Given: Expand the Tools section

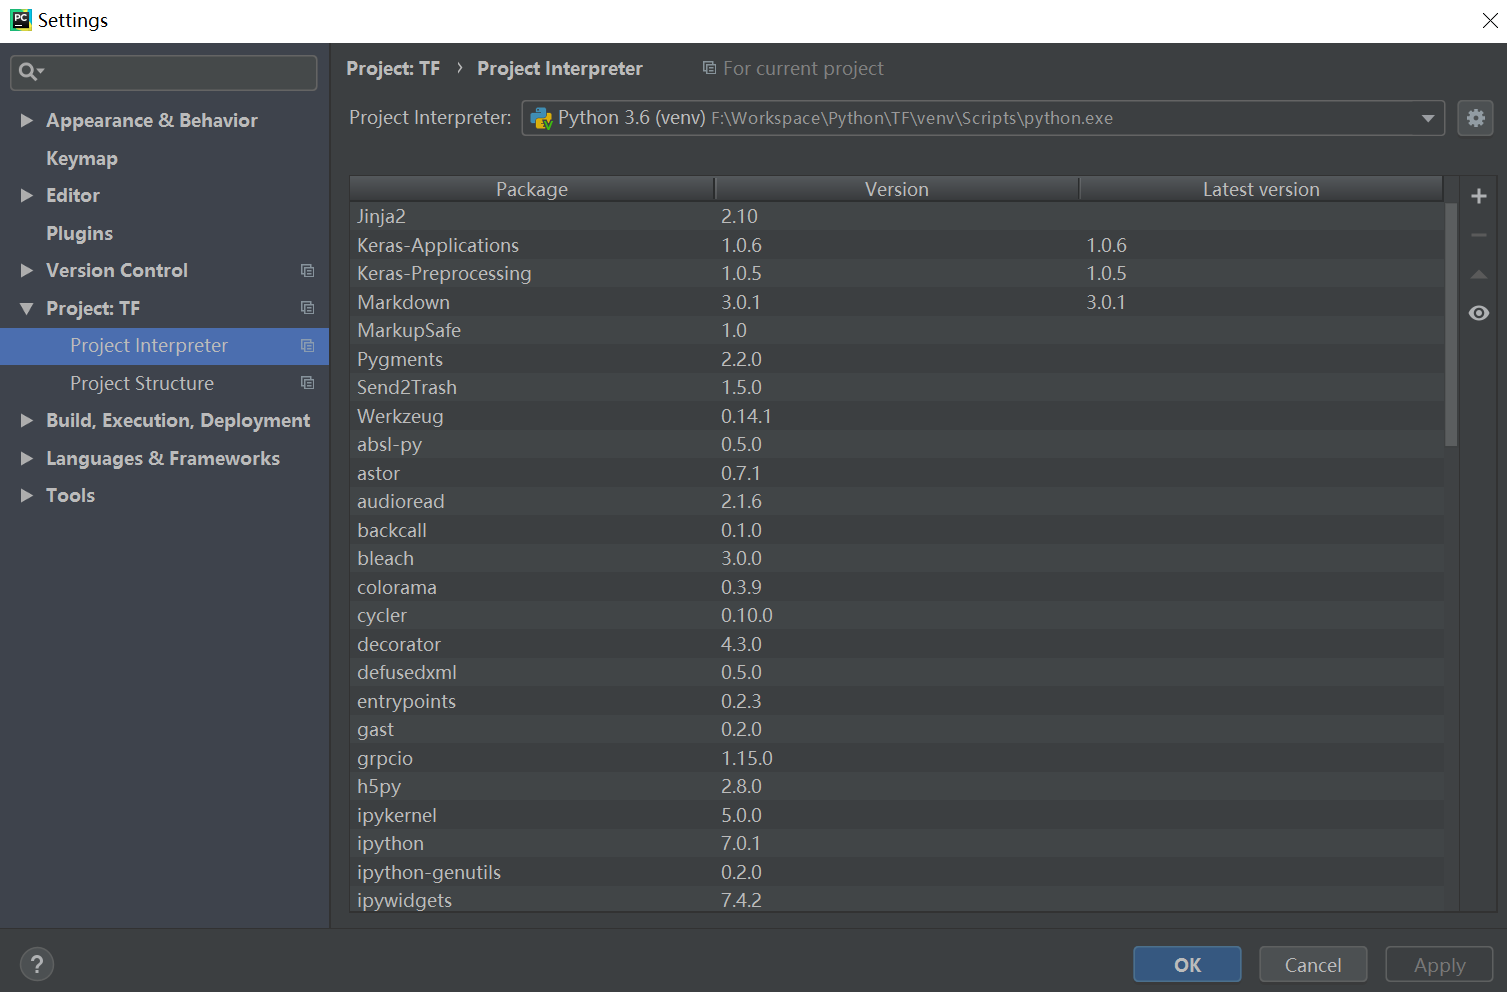Looking at the screenshot, I should [27, 495].
